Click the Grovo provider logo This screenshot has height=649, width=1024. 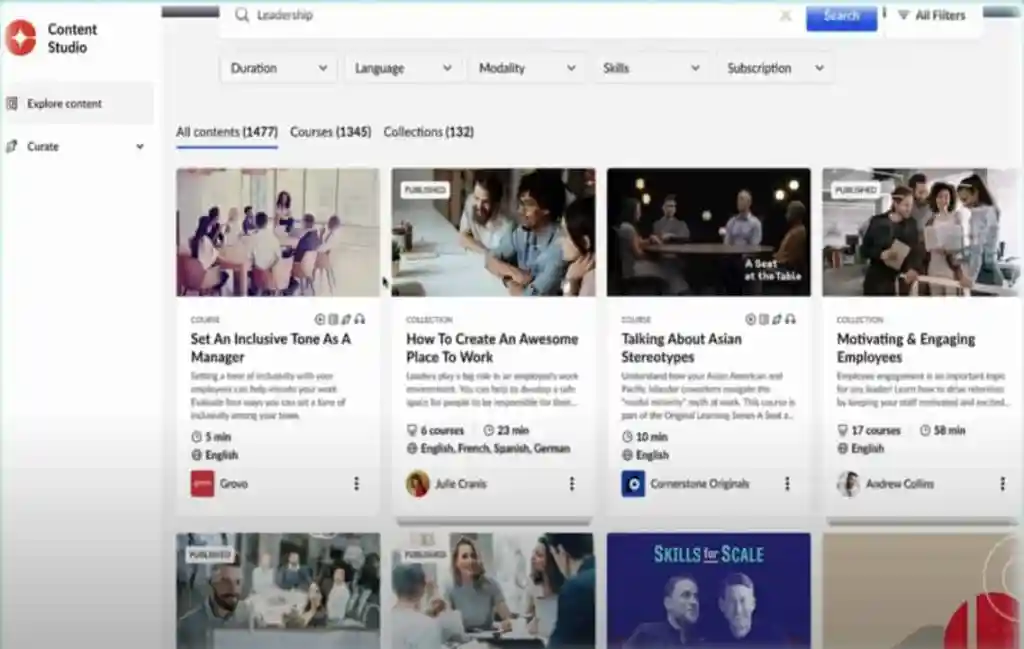pyautogui.click(x=202, y=484)
